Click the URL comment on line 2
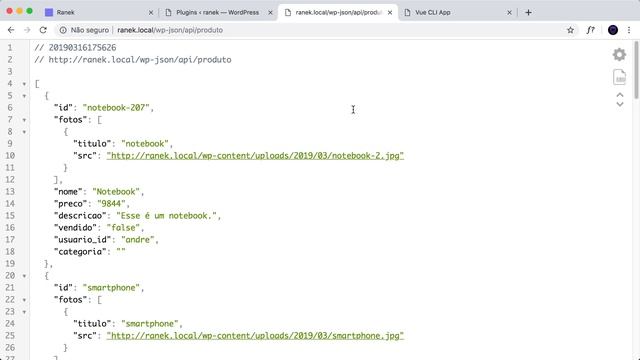640x360 pixels. [x=133, y=60]
